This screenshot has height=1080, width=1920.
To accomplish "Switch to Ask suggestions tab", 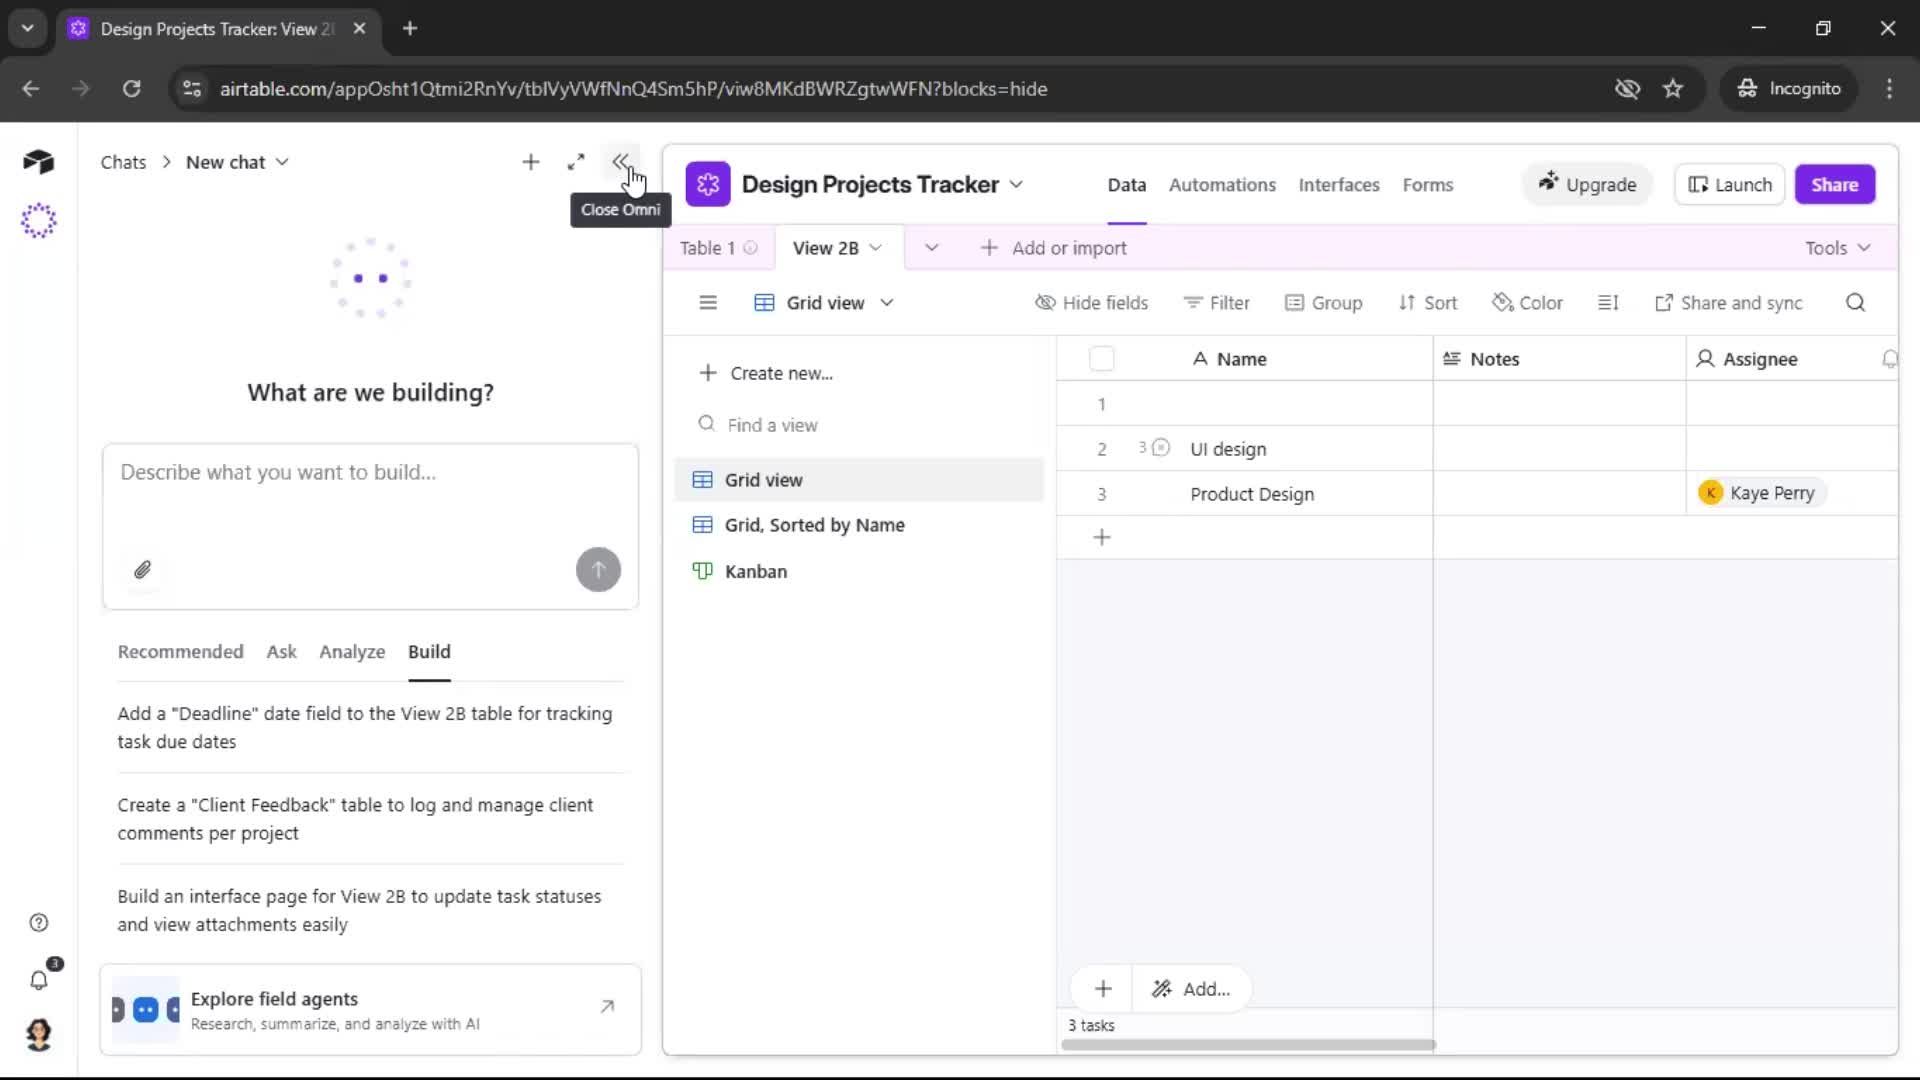I will pos(282,652).
